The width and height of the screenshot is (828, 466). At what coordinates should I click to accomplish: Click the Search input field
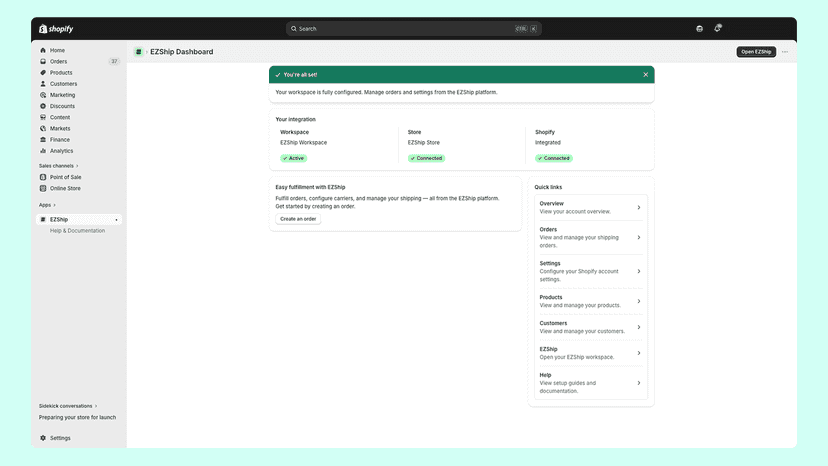pos(413,29)
